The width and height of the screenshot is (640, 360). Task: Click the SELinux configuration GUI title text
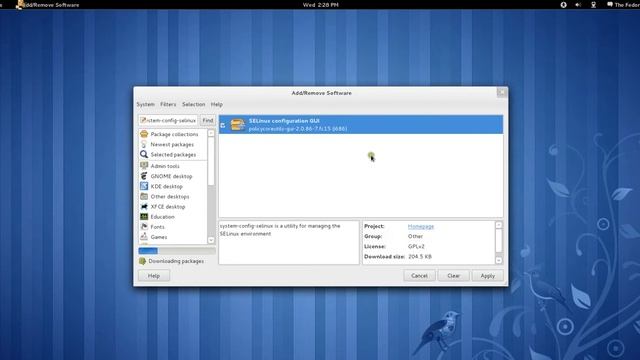pyautogui.click(x=284, y=121)
